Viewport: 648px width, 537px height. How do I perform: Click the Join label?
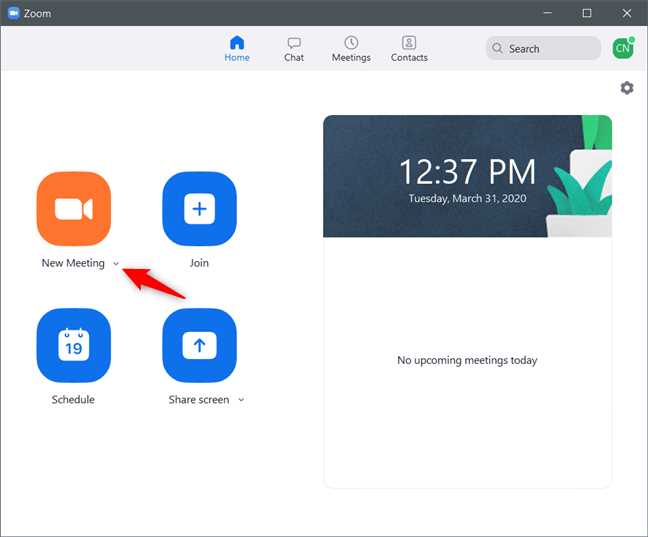click(x=199, y=263)
